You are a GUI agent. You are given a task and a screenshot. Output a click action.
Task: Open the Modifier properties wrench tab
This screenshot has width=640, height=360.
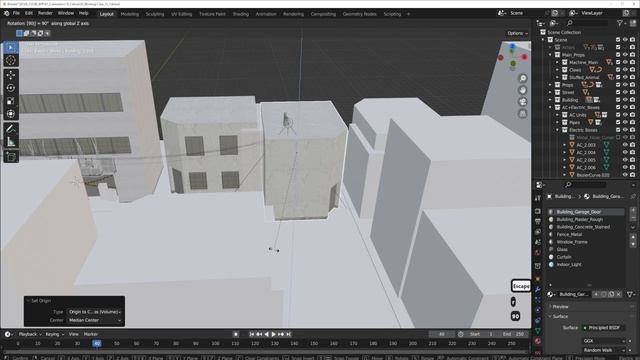[538, 289]
